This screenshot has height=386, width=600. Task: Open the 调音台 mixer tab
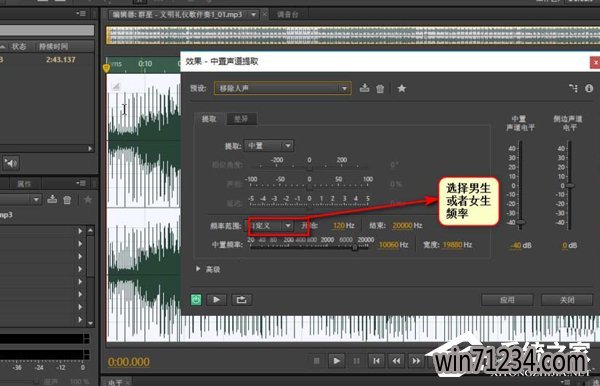coord(287,15)
